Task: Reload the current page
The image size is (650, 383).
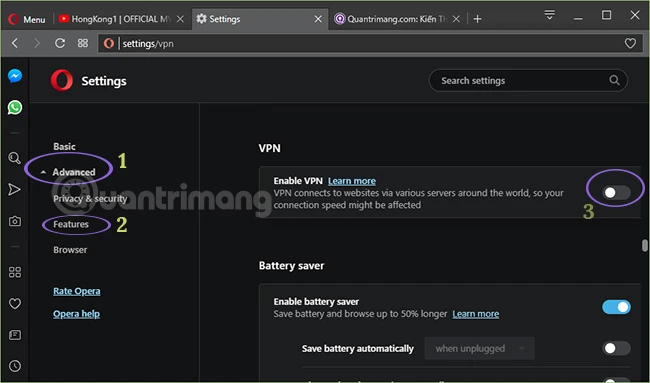Action: (60, 43)
